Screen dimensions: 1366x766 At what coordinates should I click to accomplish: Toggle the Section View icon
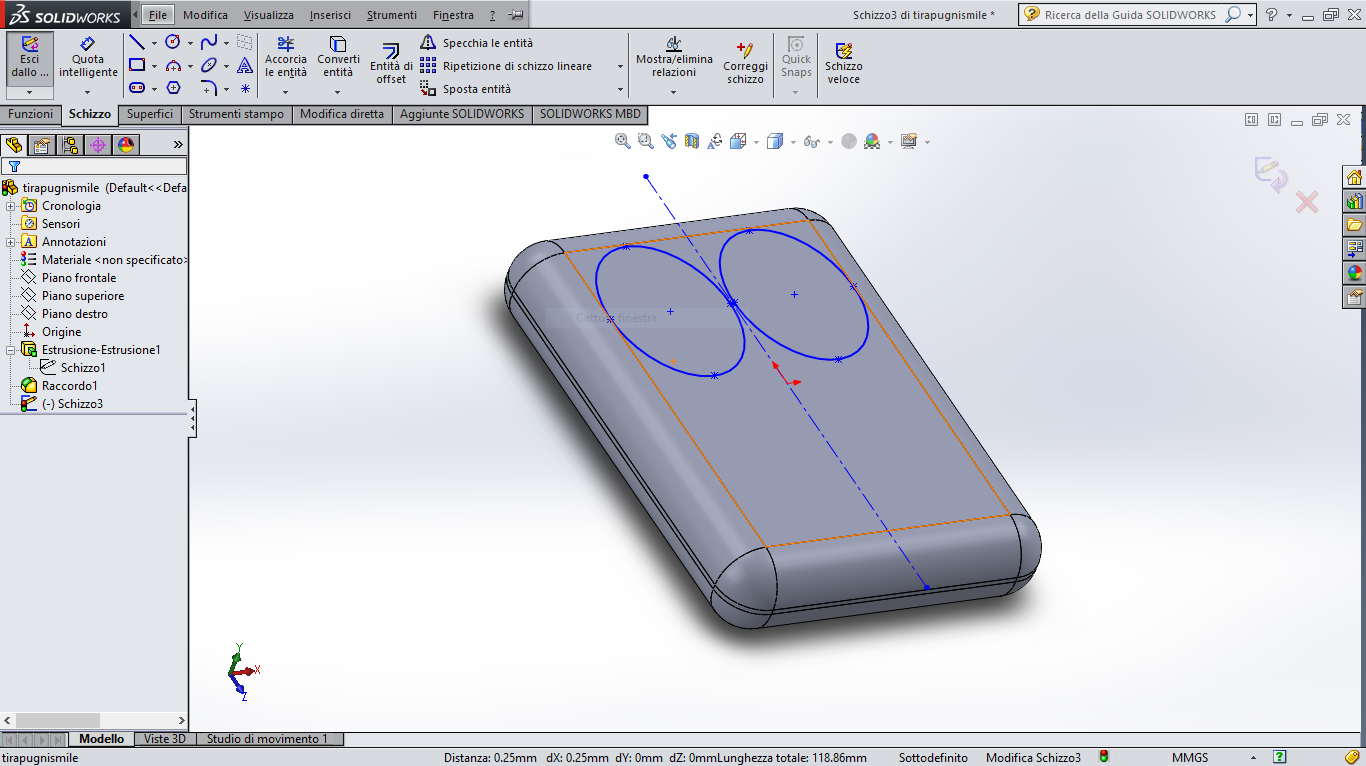point(692,142)
